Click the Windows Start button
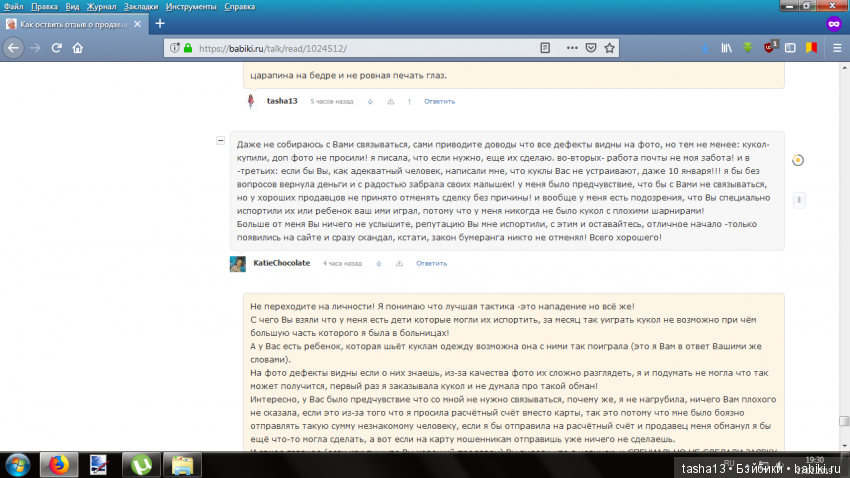This screenshot has height=478, width=850. click(x=18, y=464)
